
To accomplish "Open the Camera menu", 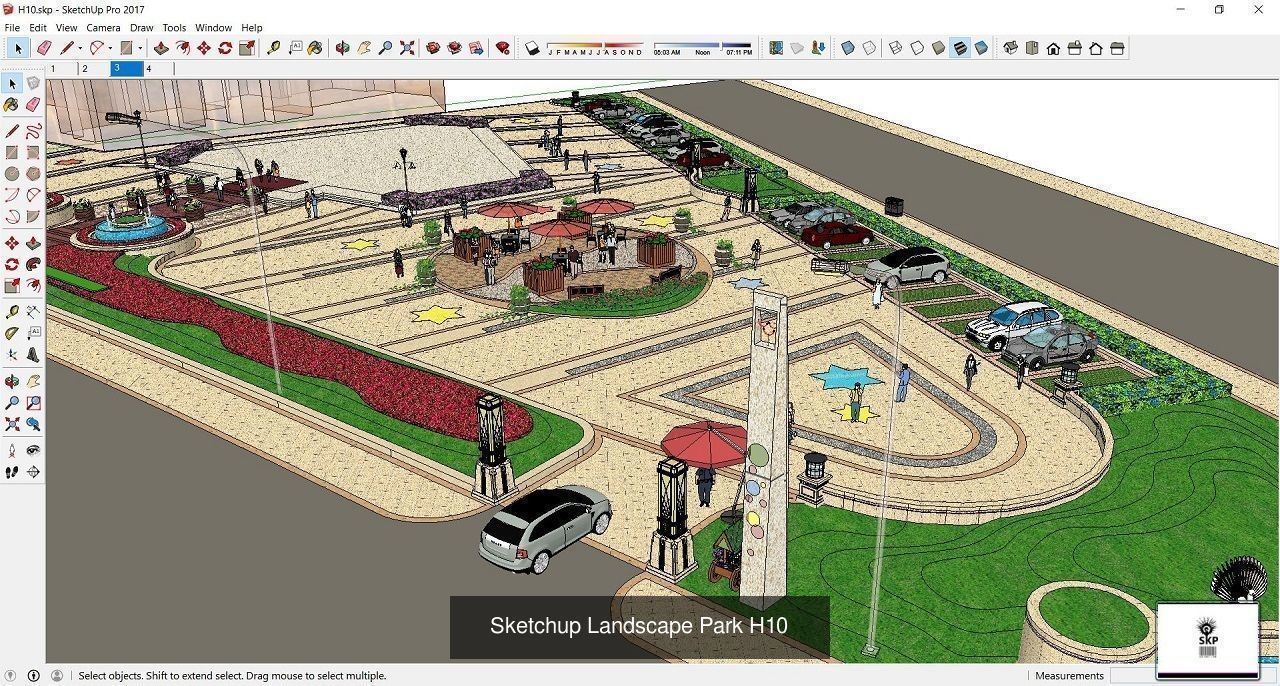I will 103,28.
